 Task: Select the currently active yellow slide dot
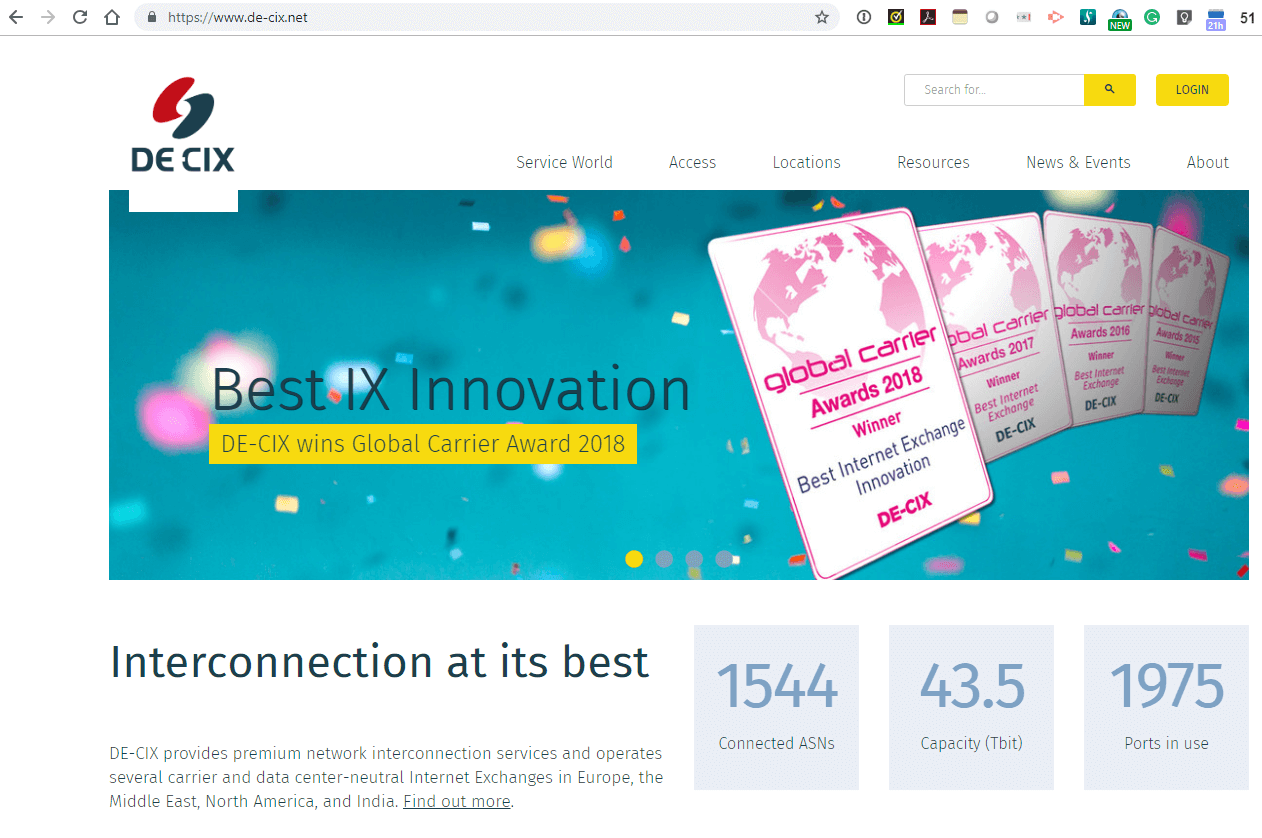634,559
